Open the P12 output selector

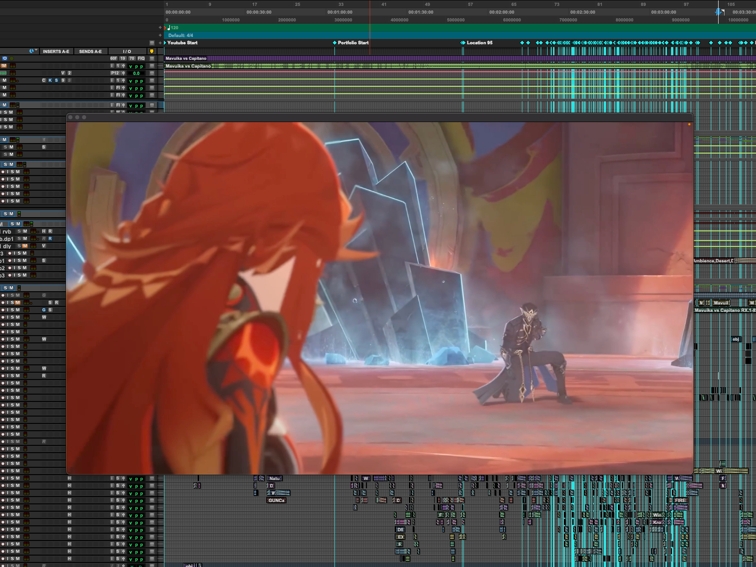pos(115,73)
